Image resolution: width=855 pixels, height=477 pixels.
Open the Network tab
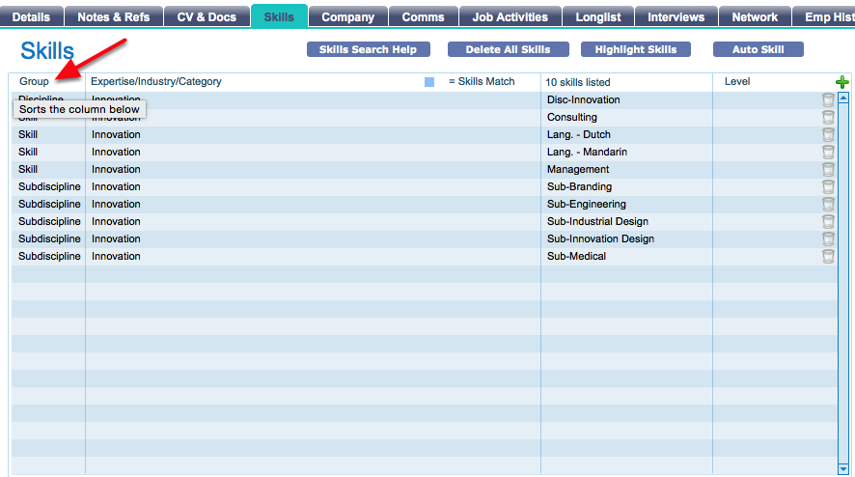(755, 17)
